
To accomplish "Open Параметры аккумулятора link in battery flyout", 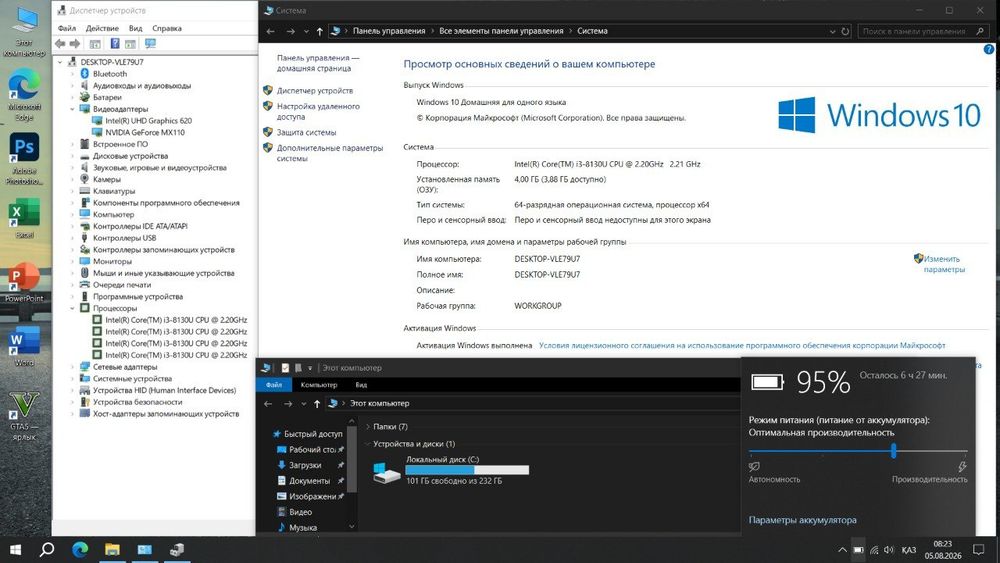I will (x=802, y=520).
